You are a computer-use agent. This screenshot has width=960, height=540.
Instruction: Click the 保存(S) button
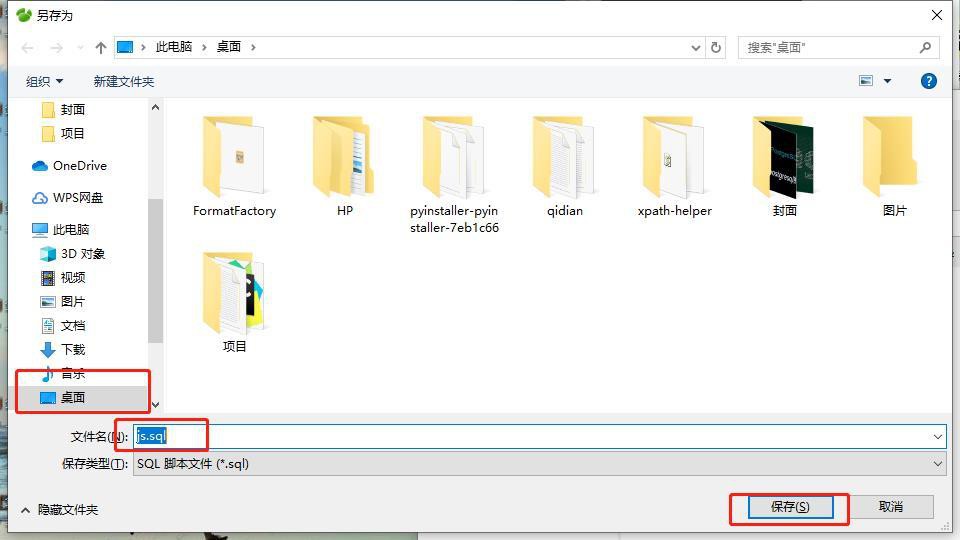pos(790,507)
